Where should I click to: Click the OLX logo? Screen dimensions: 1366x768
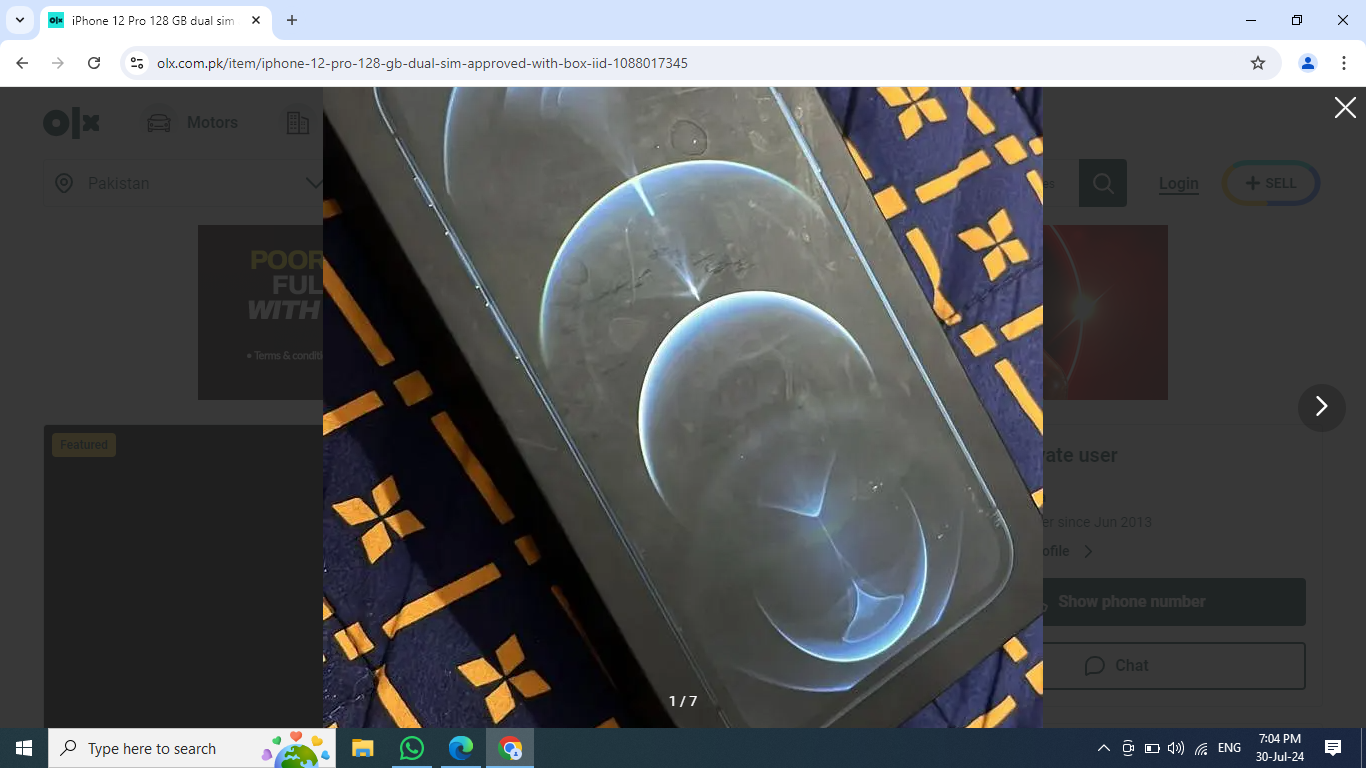72,123
